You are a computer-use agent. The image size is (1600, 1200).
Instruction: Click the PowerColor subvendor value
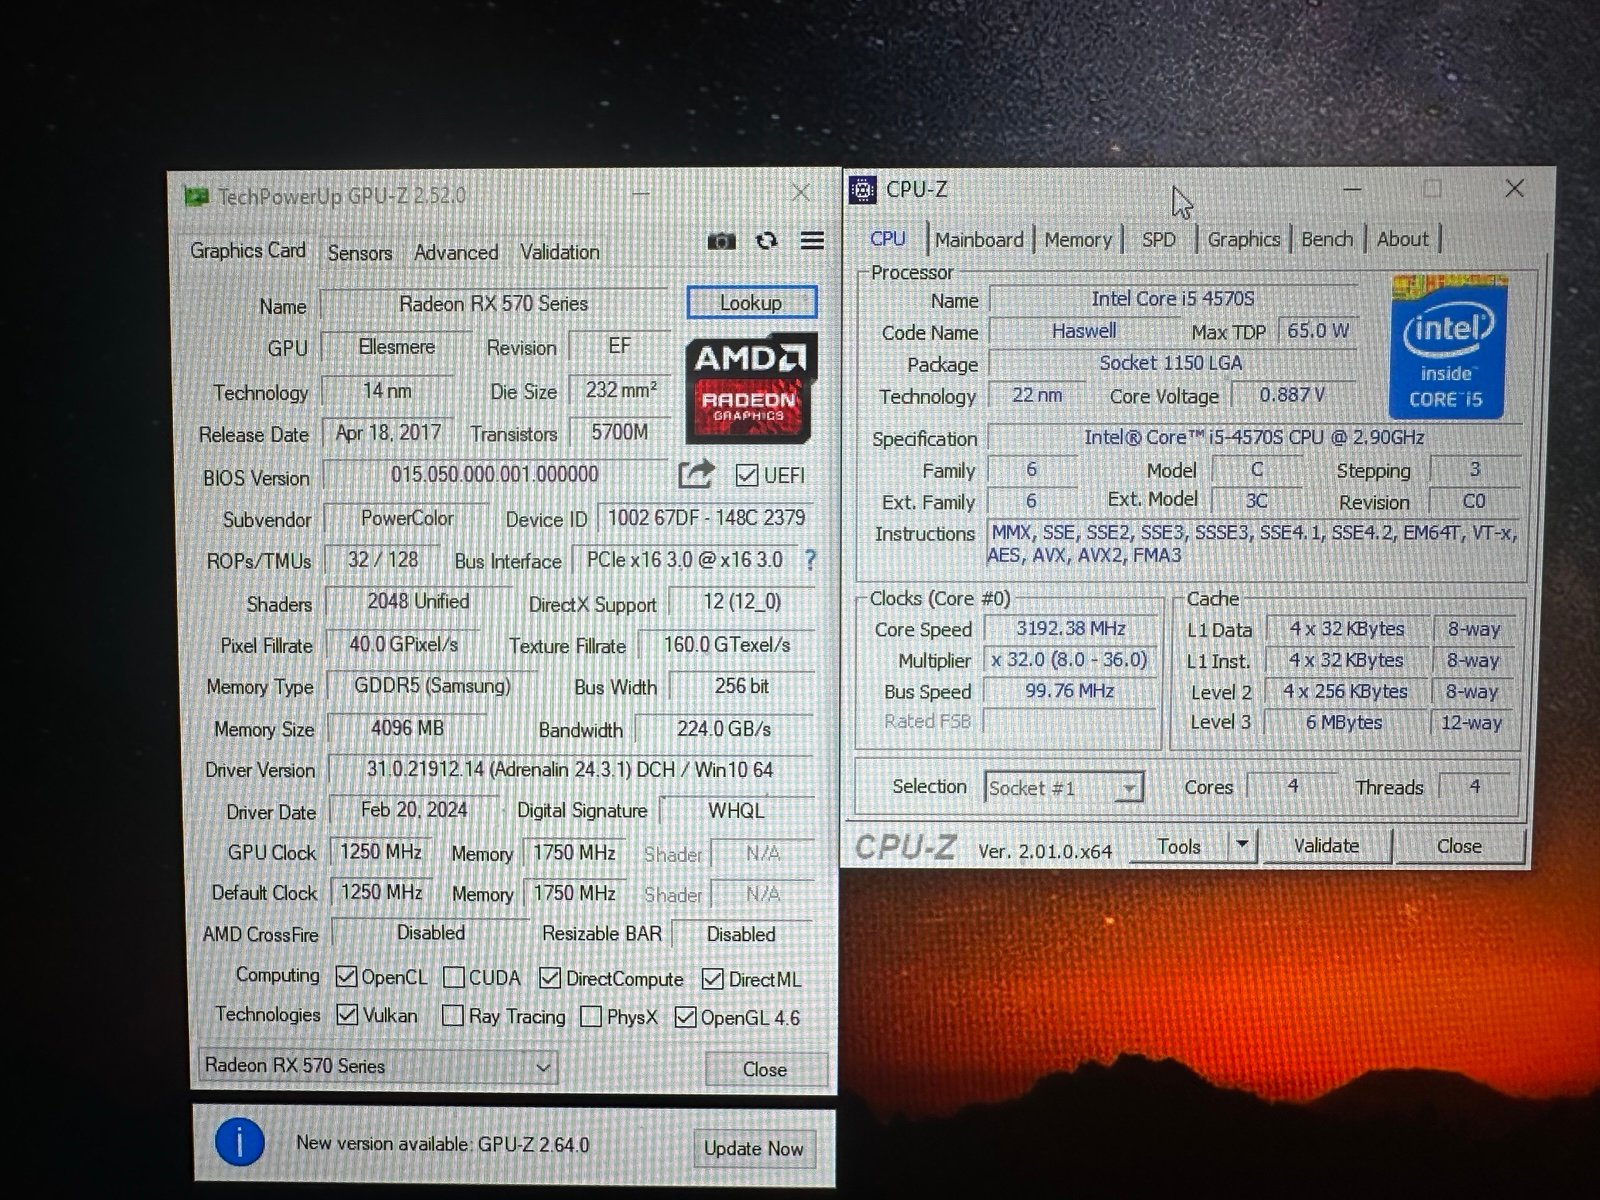click(x=407, y=518)
